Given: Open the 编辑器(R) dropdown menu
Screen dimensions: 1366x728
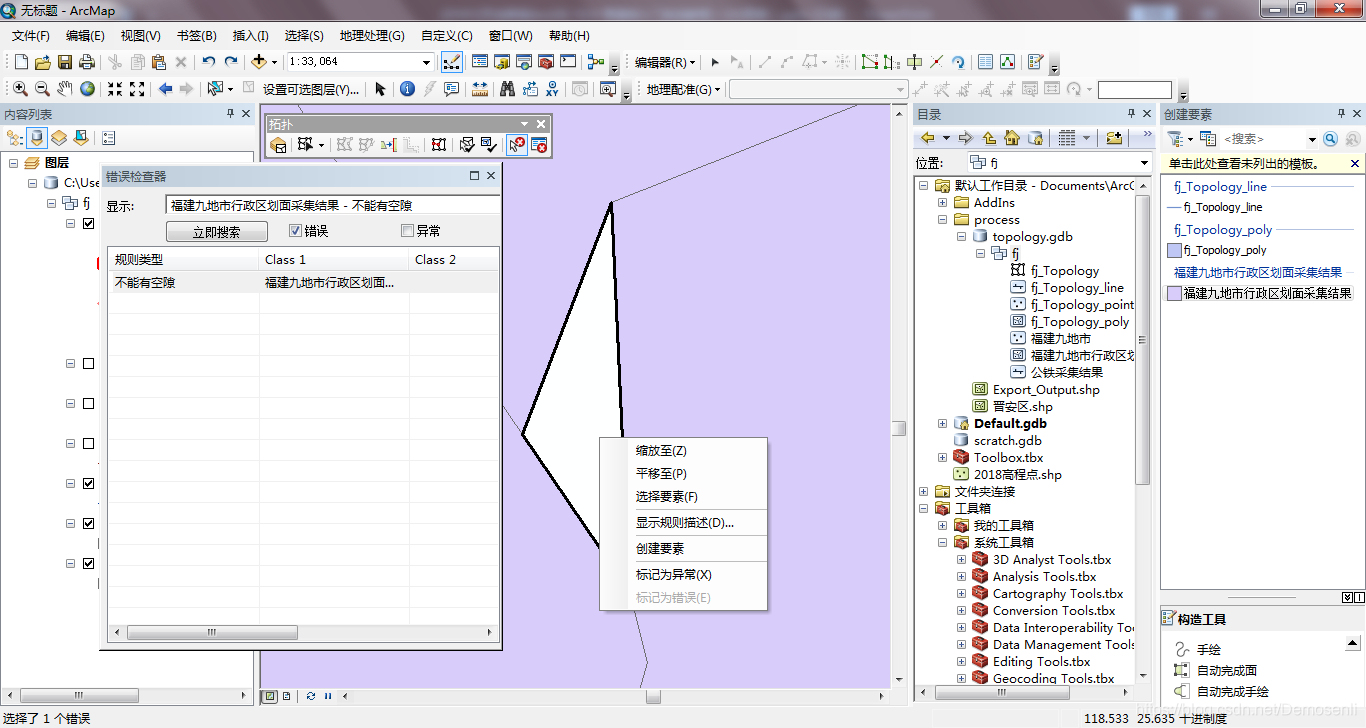Looking at the screenshot, I should (x=664, y=62).
